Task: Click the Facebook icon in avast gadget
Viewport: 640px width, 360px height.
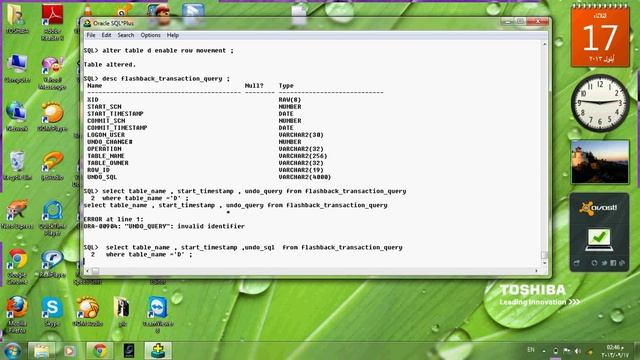Action: tap(613, 263)
